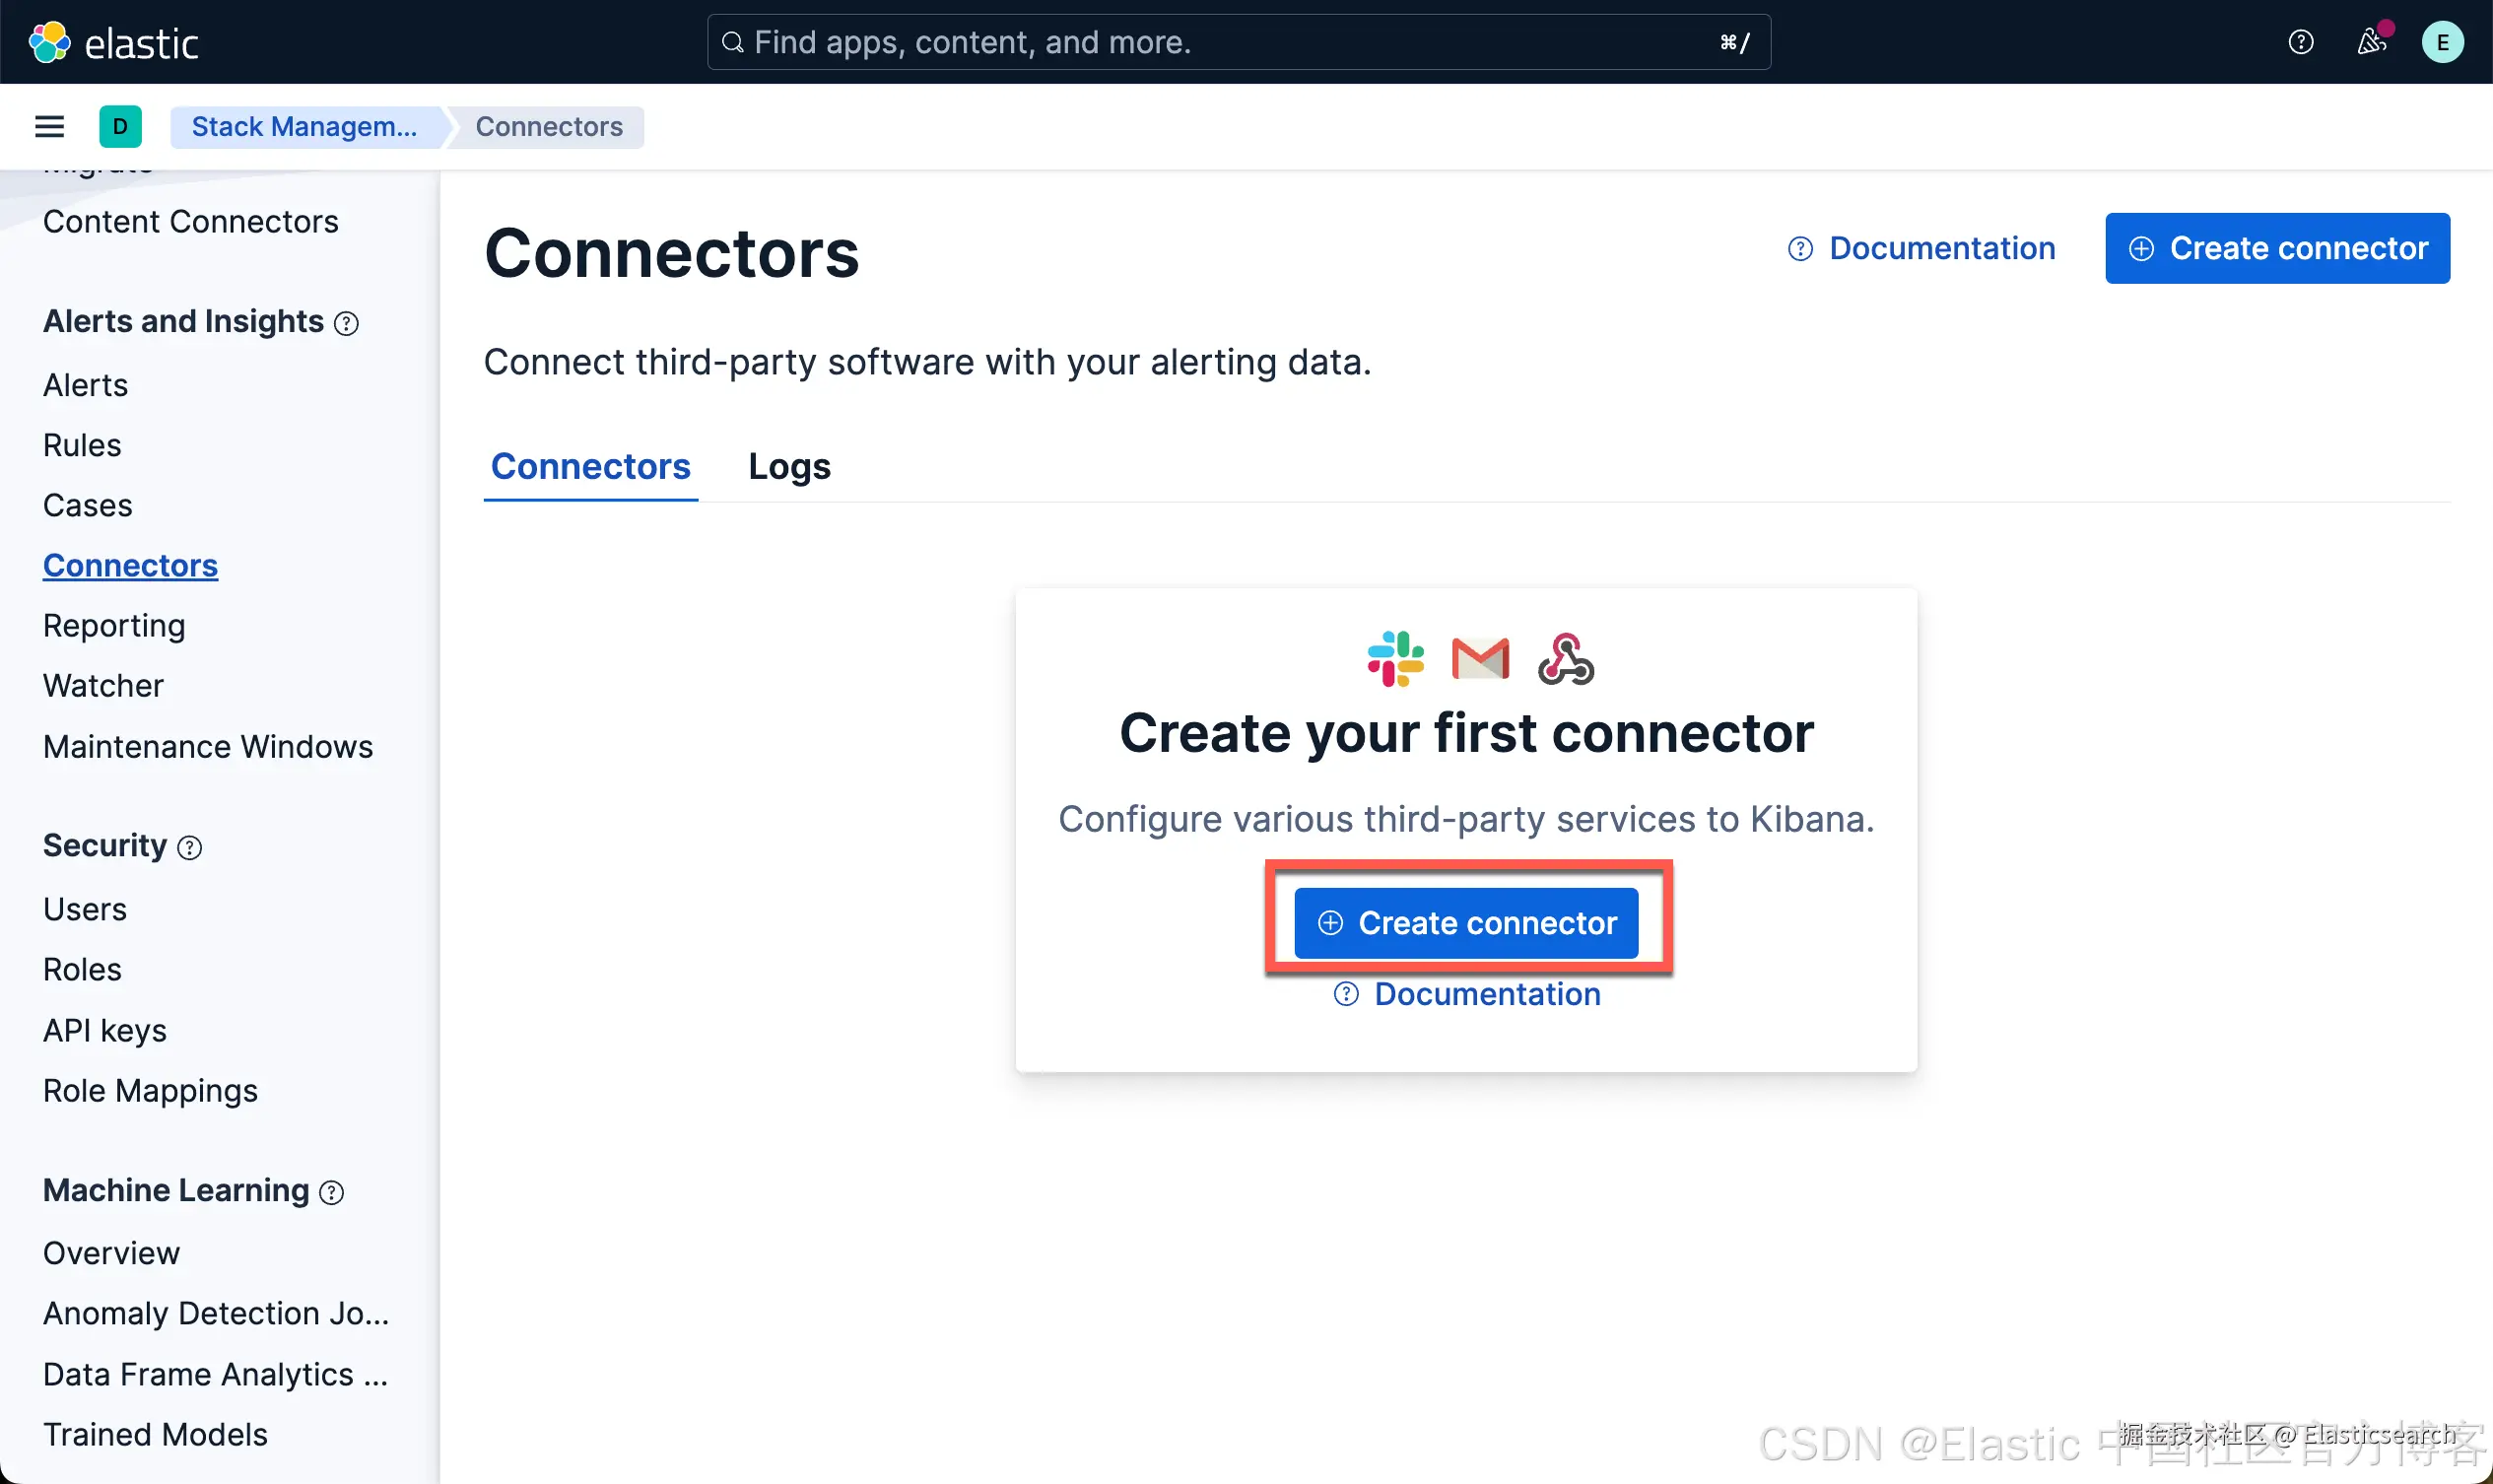The height and width of the screenshot is (1484, 2493).
Task: Click top-right Create connector button
Action: [x=2277, y=248]
